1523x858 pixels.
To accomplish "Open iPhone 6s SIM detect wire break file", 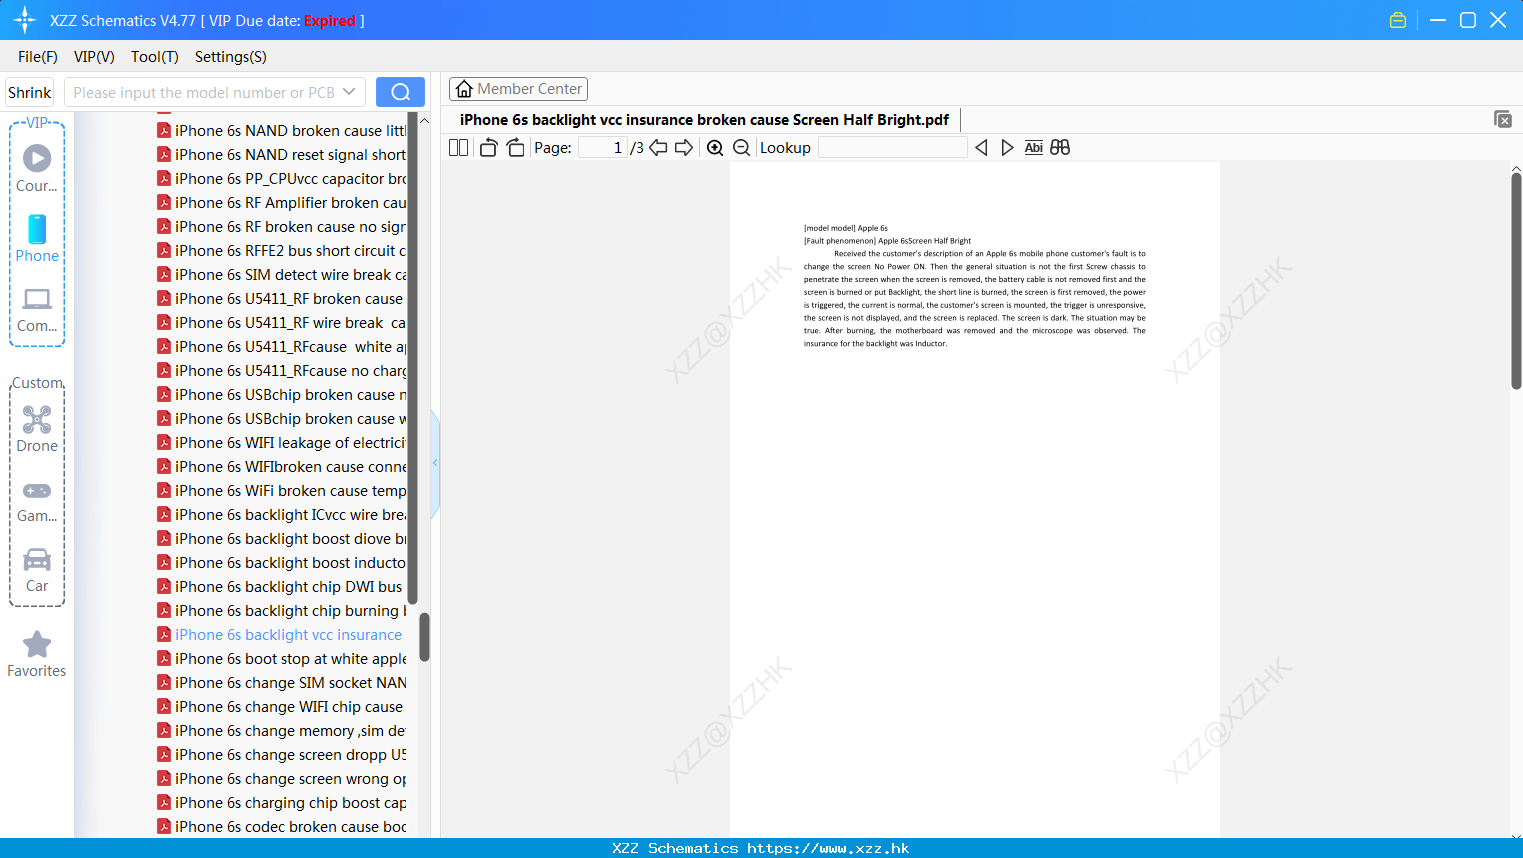I will 281,275.
